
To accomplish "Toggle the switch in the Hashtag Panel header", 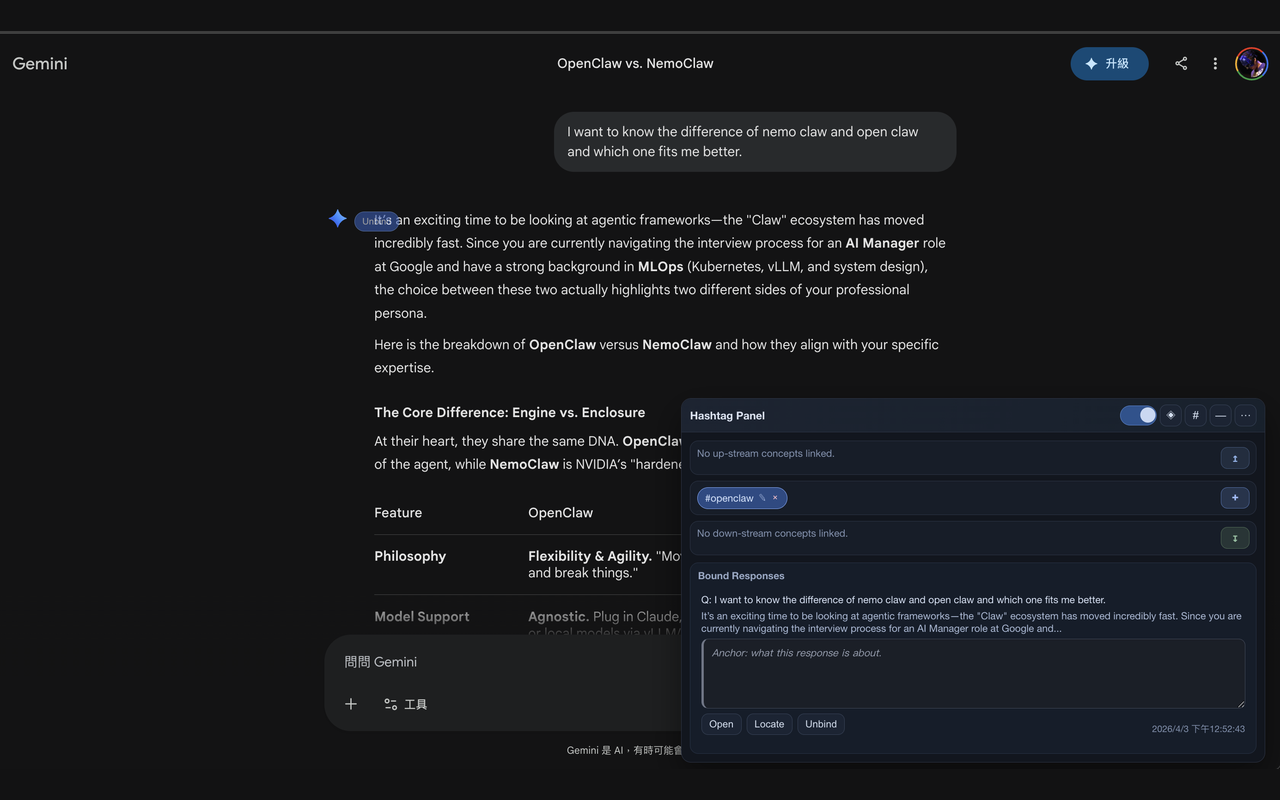I will (1138, 414).
